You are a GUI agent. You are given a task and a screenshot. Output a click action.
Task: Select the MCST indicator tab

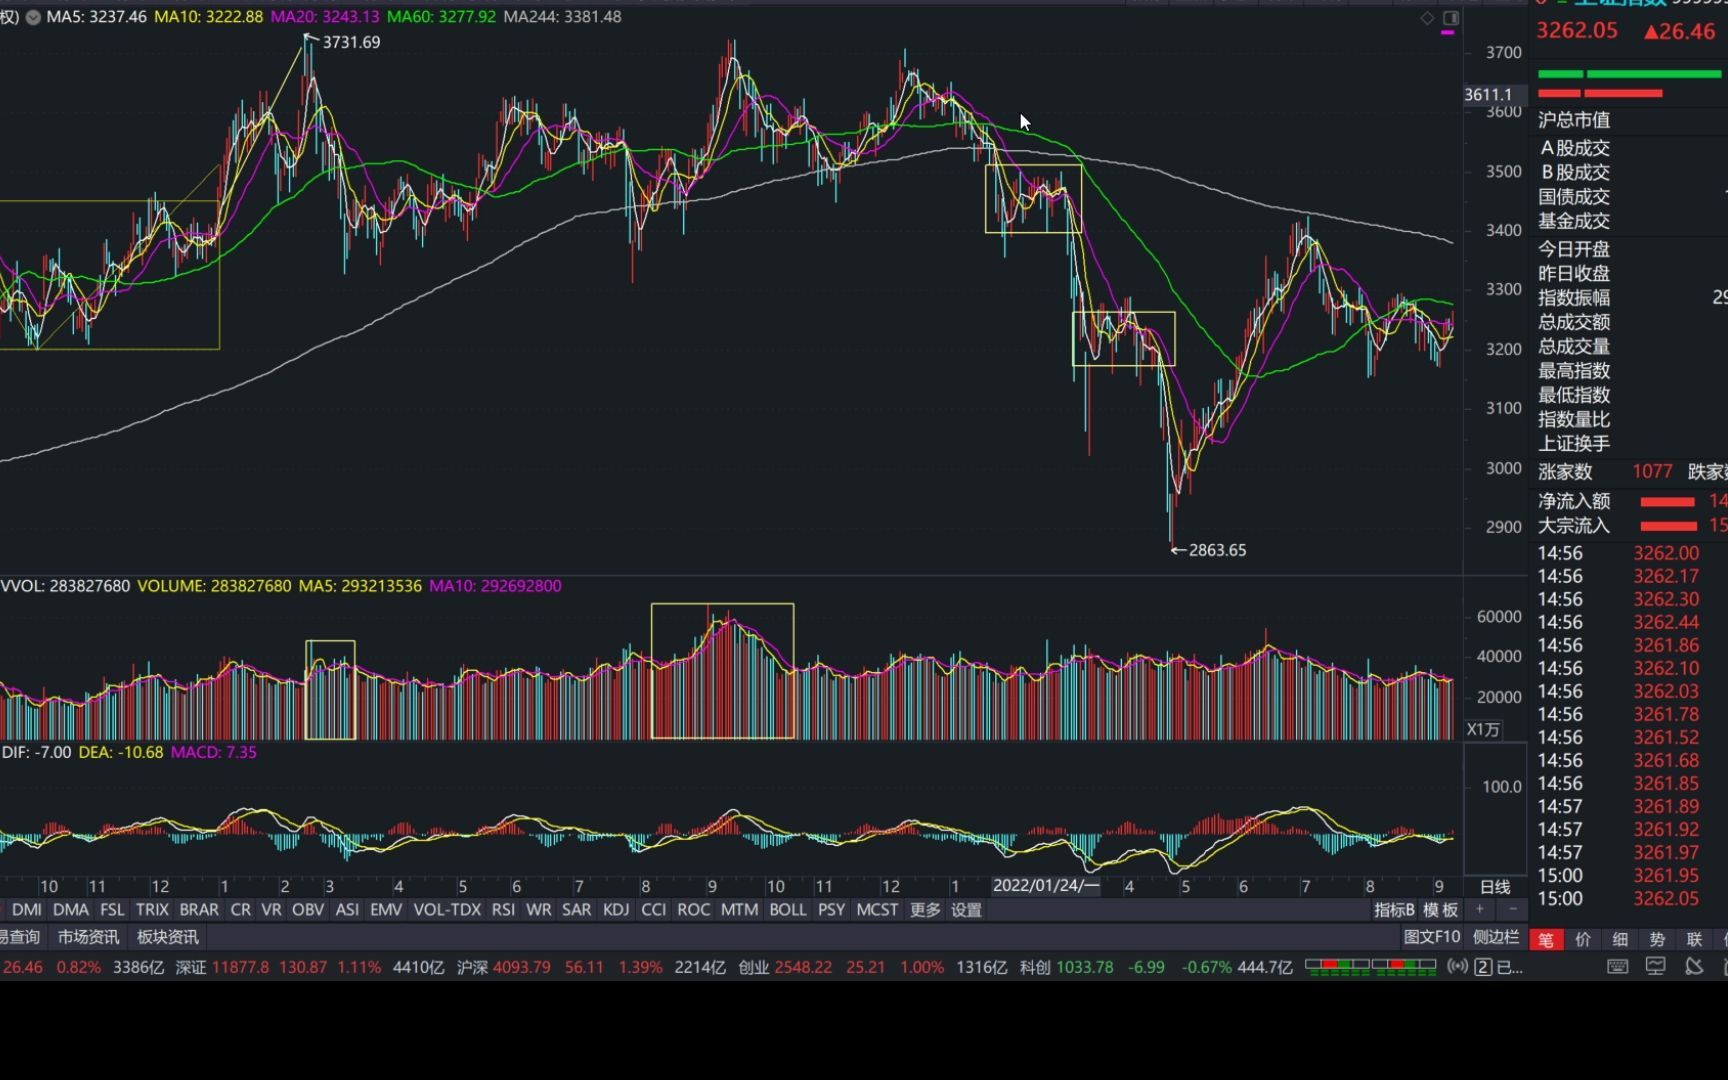click(877, 910)
